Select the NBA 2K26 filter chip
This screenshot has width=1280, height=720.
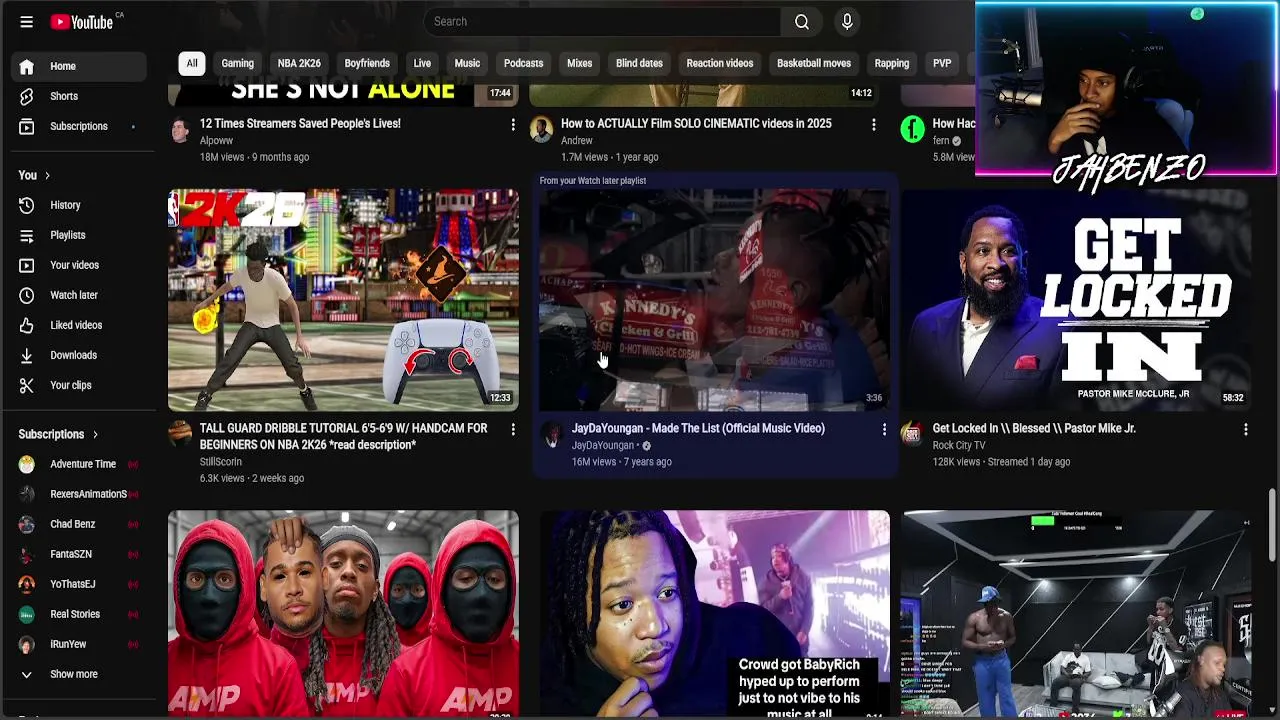299,63
